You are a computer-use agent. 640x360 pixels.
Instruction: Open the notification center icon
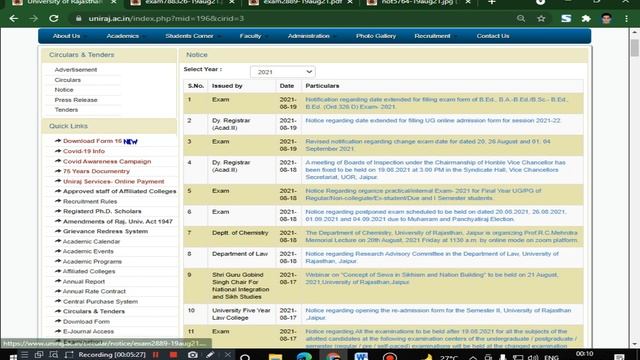pyautogui.click(x=619, y=357)
